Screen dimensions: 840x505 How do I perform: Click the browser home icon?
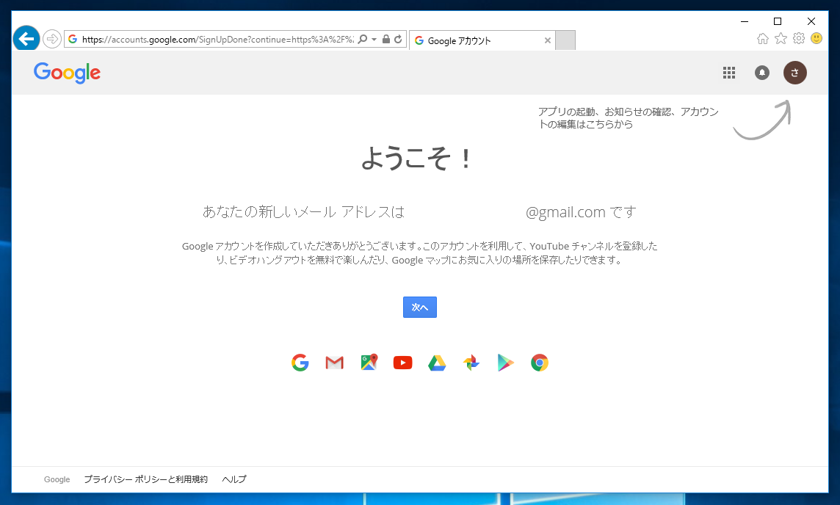763,39
